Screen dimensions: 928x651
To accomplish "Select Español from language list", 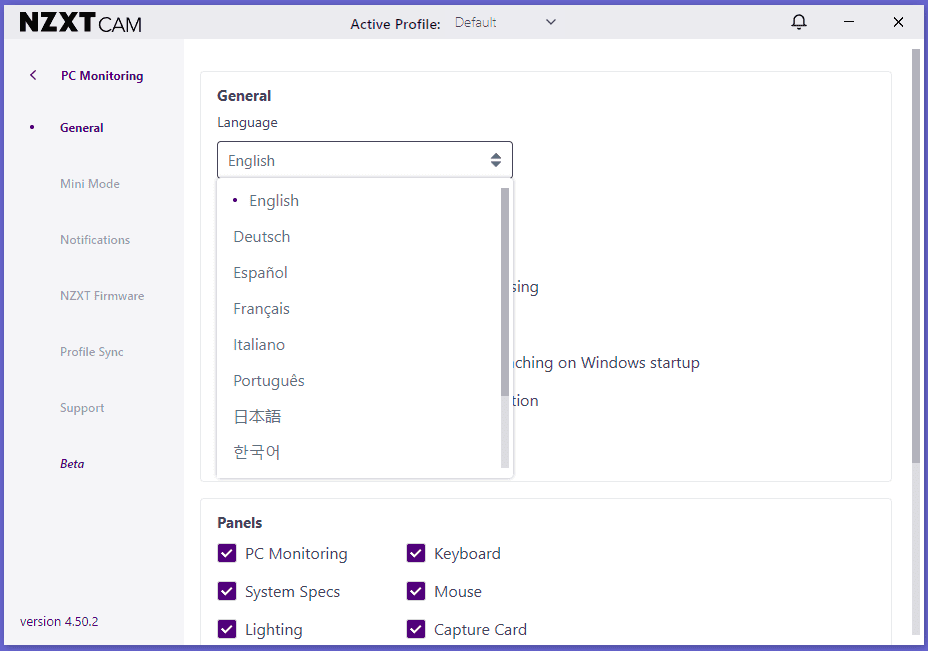I will (359, 273).
